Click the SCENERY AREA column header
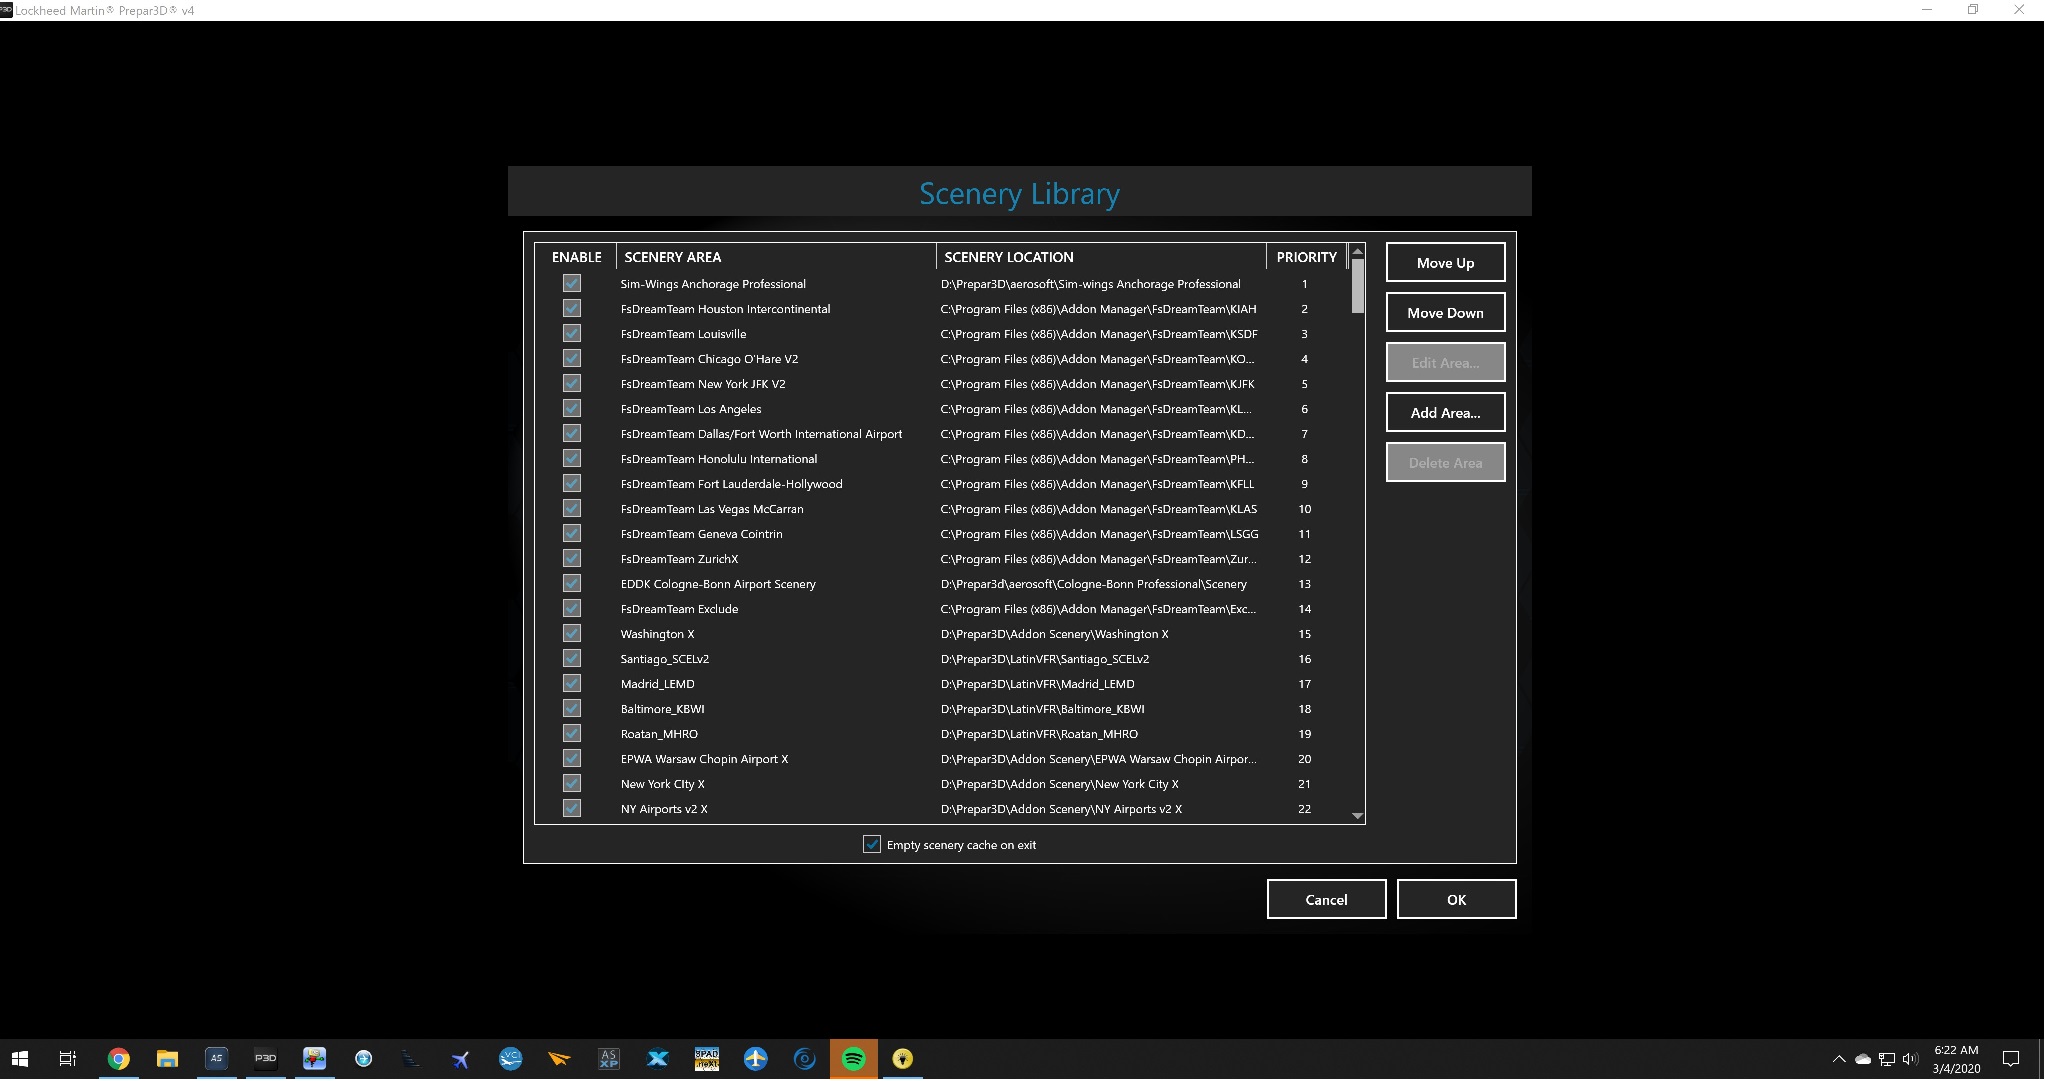Image resolution: width=2045 pixels, height=1081 pixels. (776, 257)
